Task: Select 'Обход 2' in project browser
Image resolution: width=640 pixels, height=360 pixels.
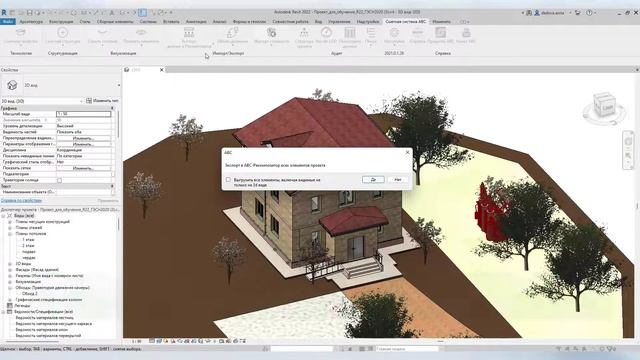Action: (x=29, y=293)
